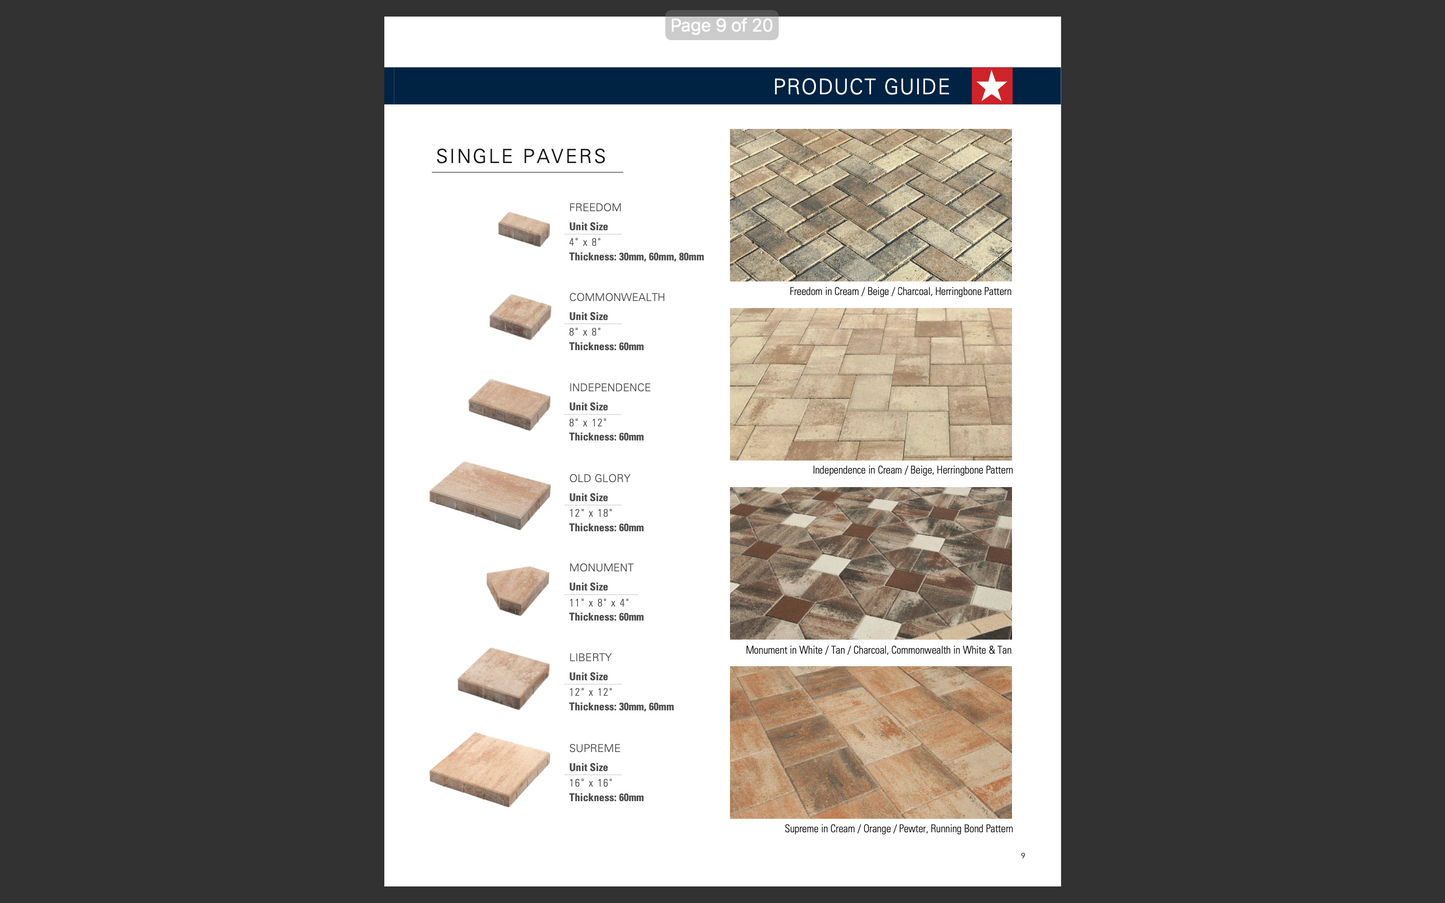The width and height of the screenshot is (1445, 903).
Task: Click the Page 9 of 20 indicator
Action: [x=722, y=25]
